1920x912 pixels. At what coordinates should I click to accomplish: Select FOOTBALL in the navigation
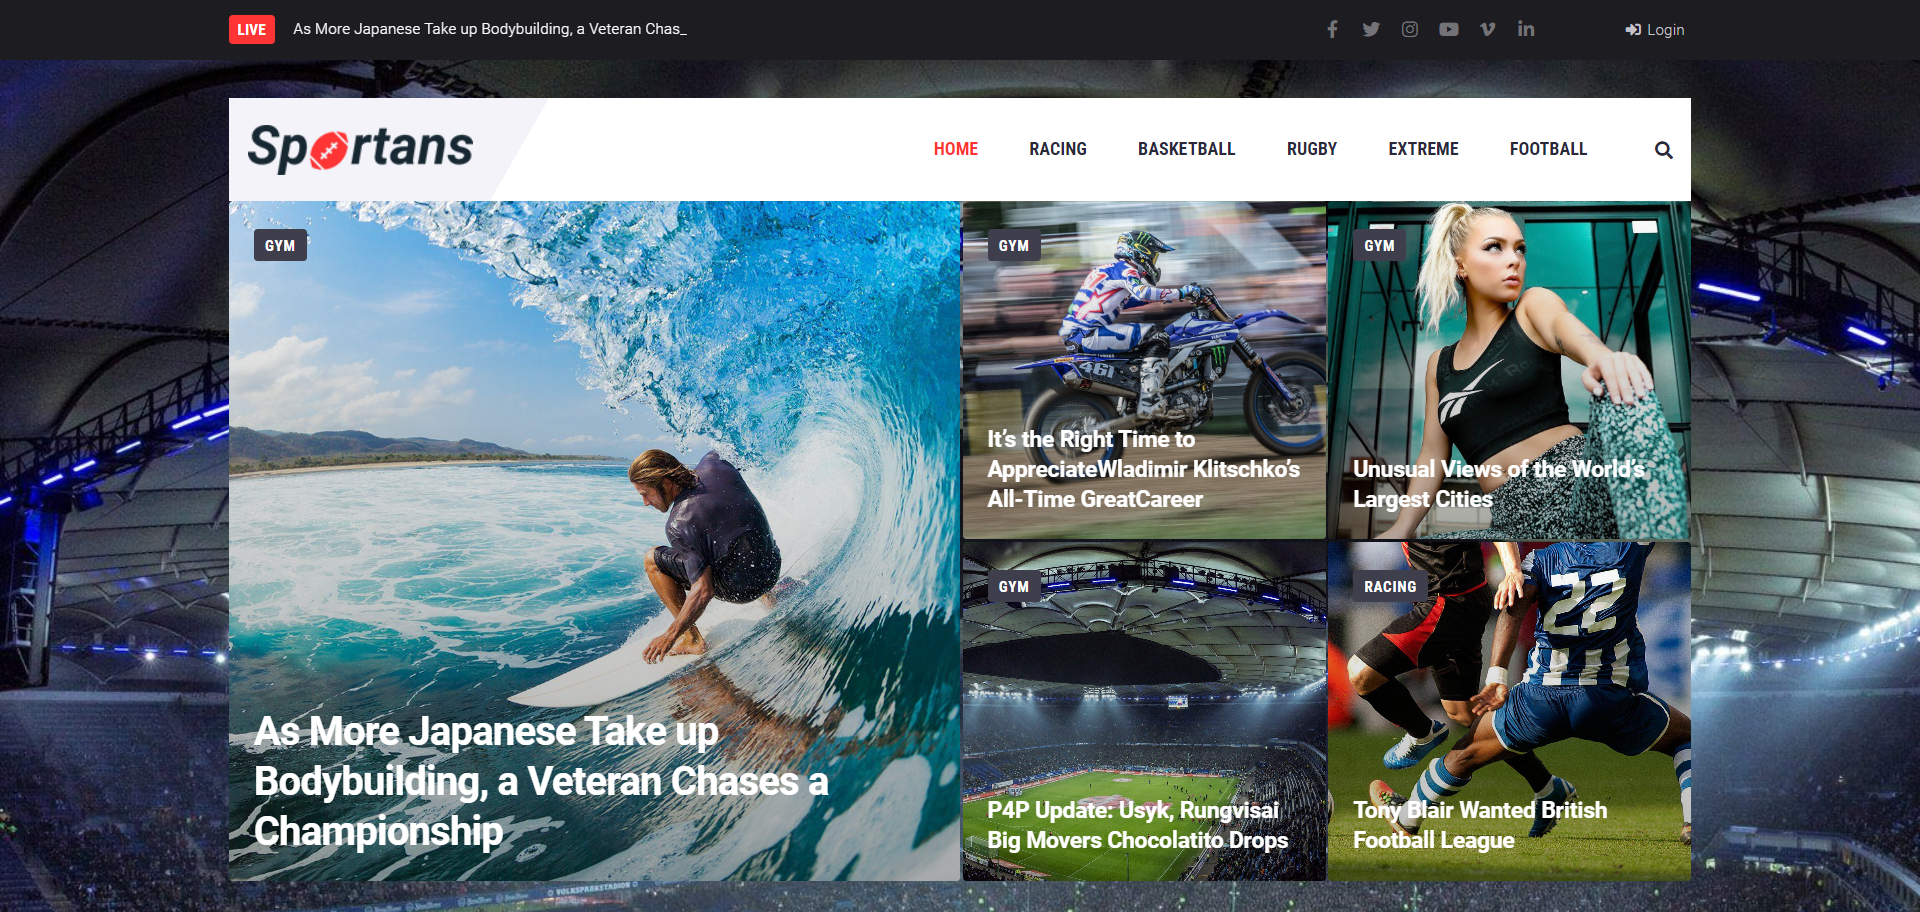click(1548, 149)
